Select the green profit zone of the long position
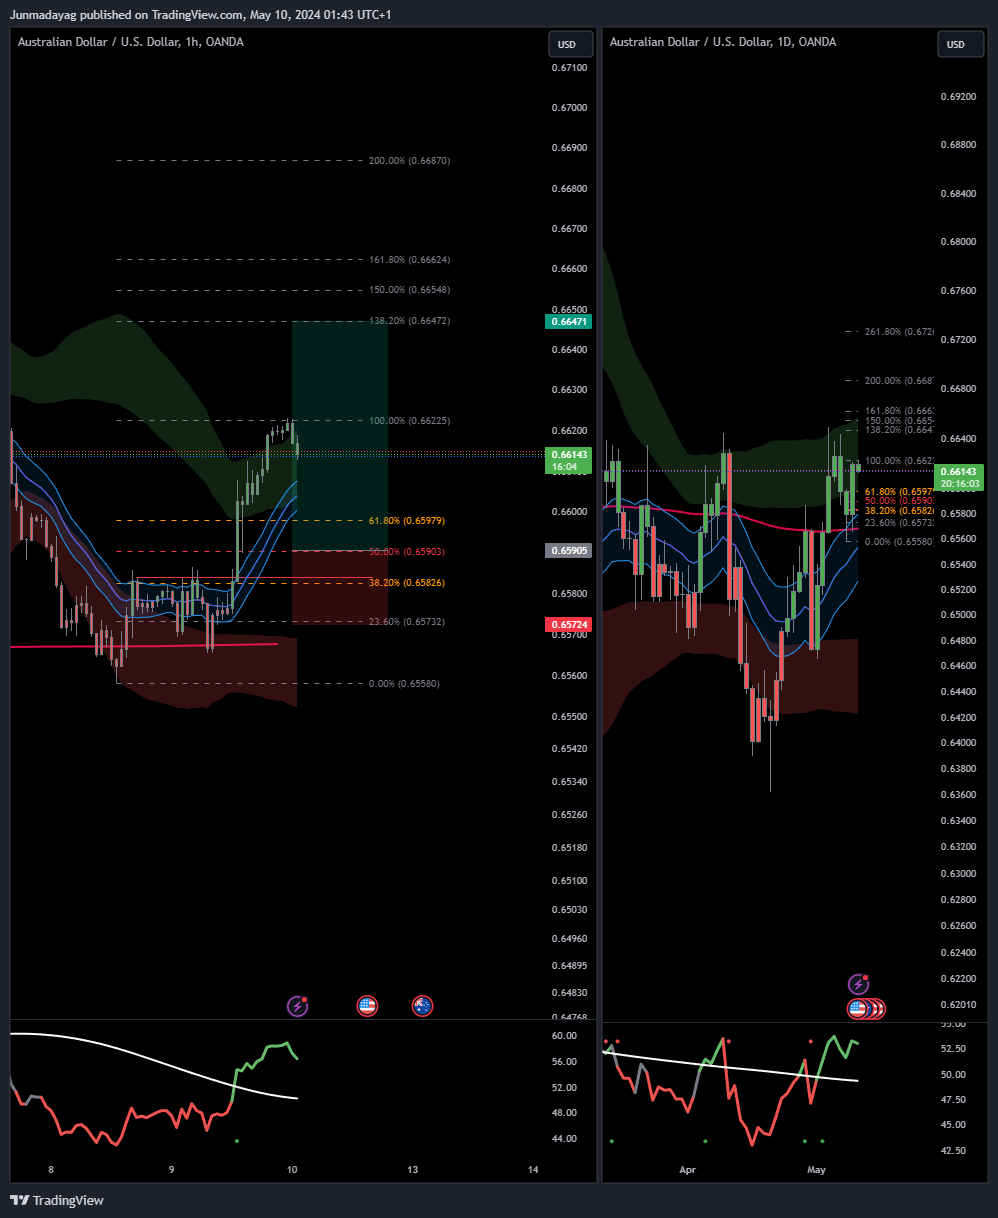Screen dimensions: 998x1218 coord(339,436)
